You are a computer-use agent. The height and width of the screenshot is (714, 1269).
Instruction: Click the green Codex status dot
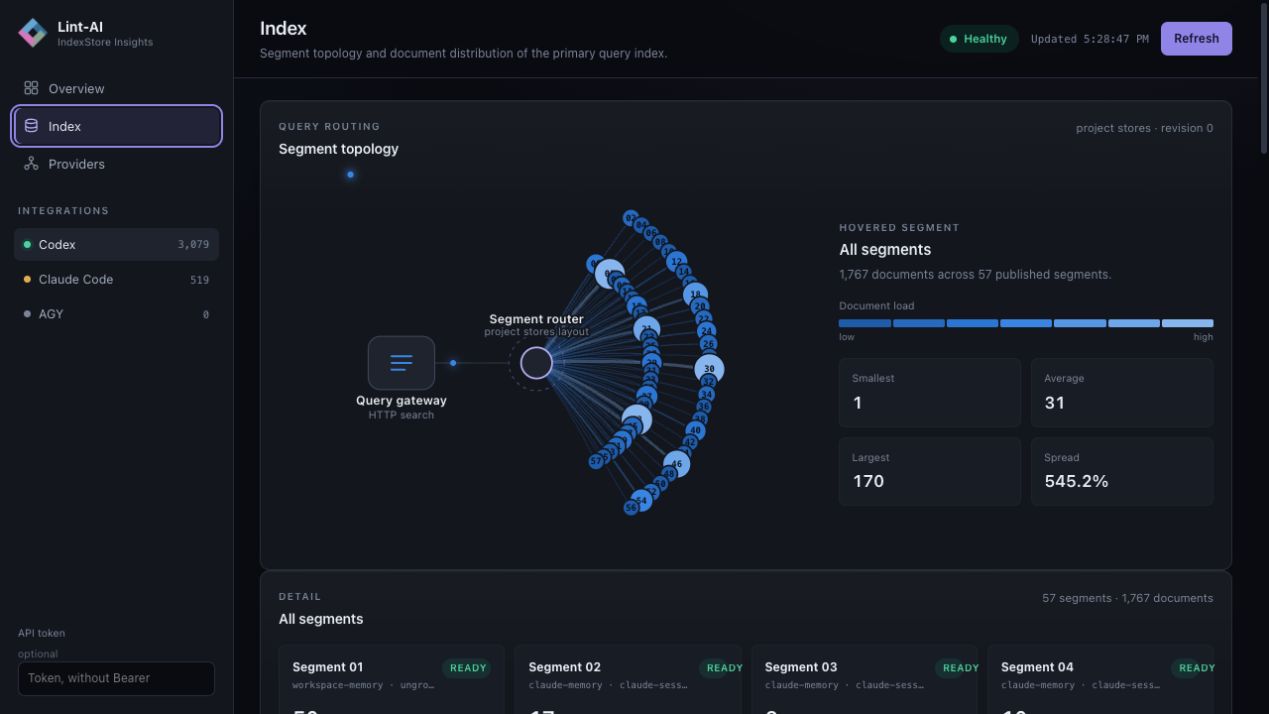[27, 245]
